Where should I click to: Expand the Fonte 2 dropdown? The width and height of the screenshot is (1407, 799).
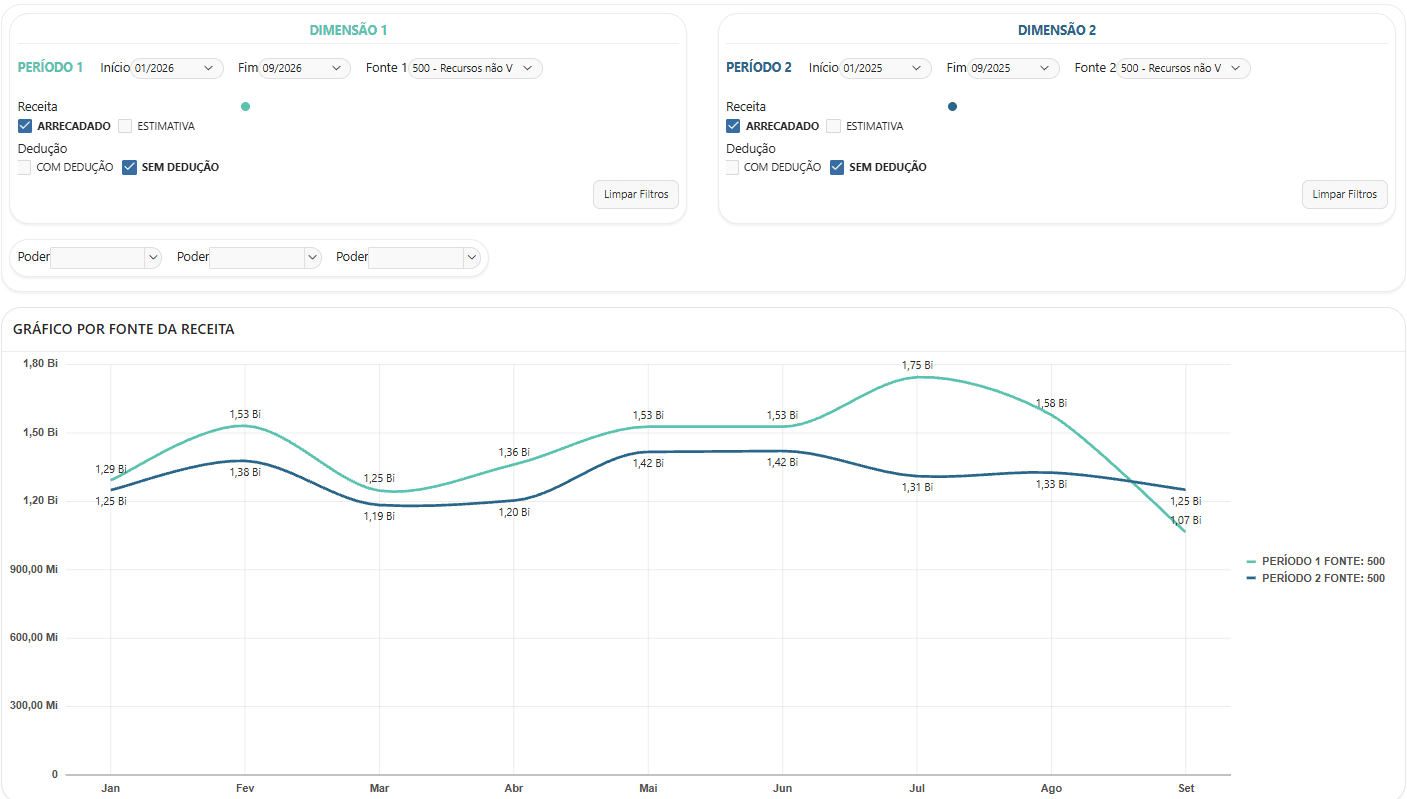click(x=1184, y=68)
